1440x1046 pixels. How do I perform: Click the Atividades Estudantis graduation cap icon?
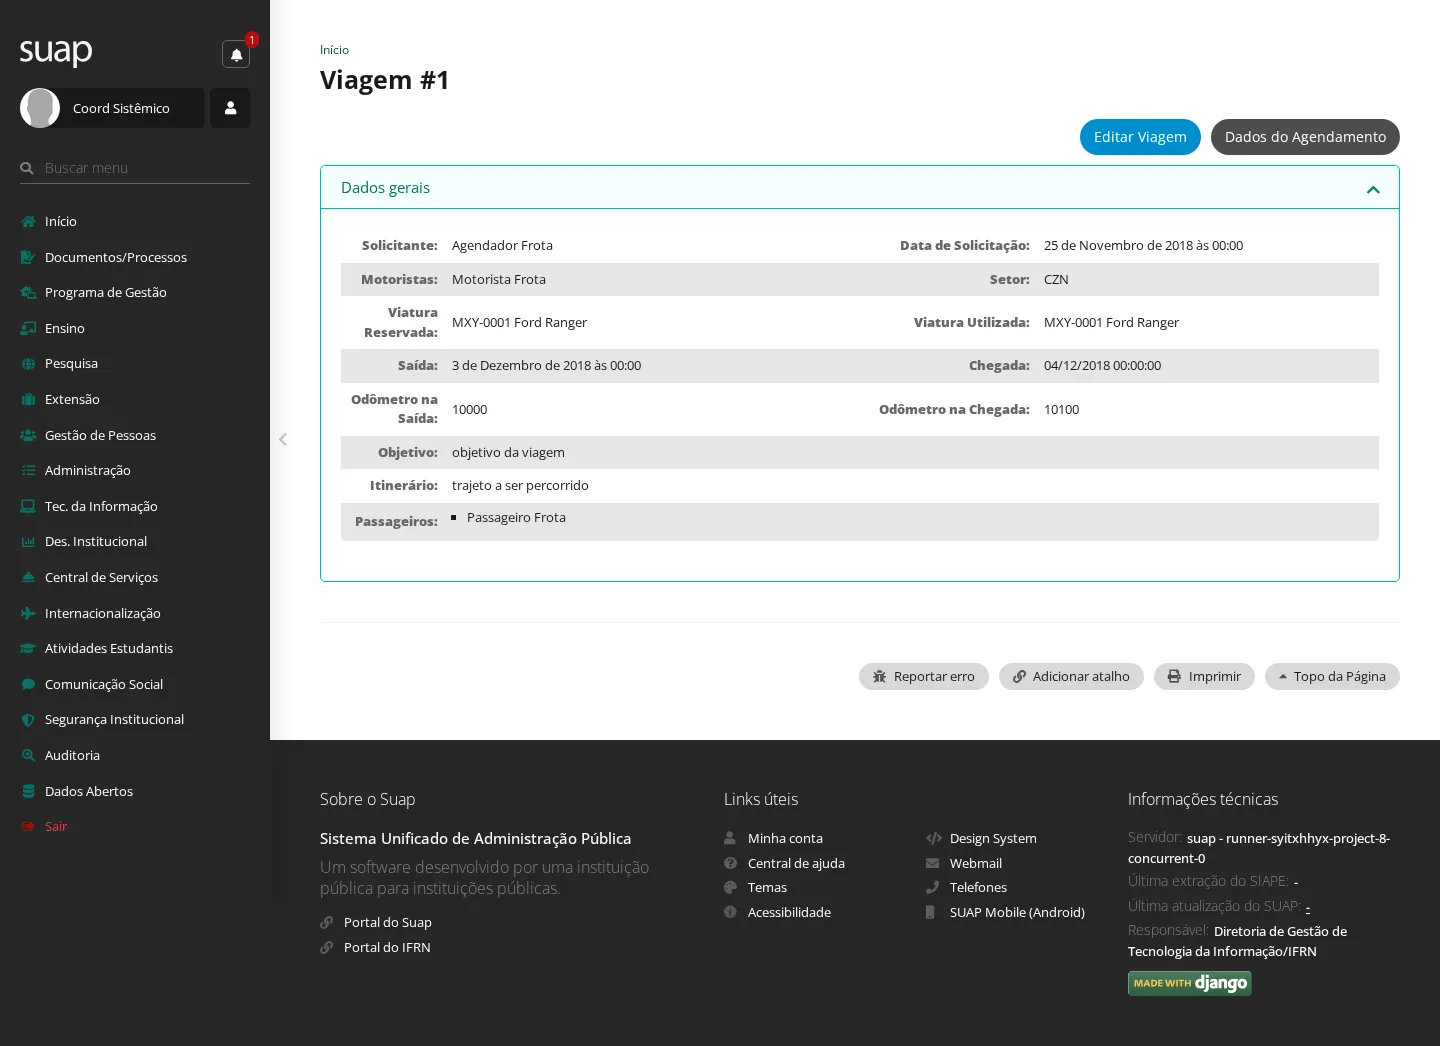(x=28, y=648)
